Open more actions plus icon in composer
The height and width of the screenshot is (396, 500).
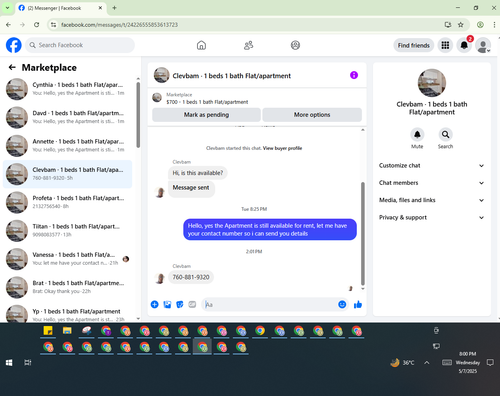(155, 304)
